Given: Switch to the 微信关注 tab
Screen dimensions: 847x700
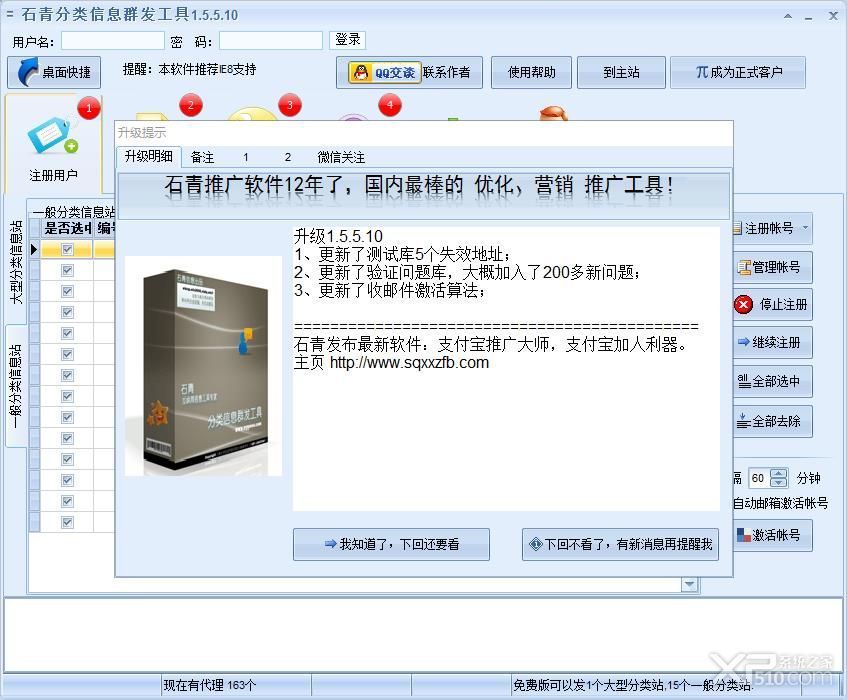Looking at the screenshot, I should 341,157.
